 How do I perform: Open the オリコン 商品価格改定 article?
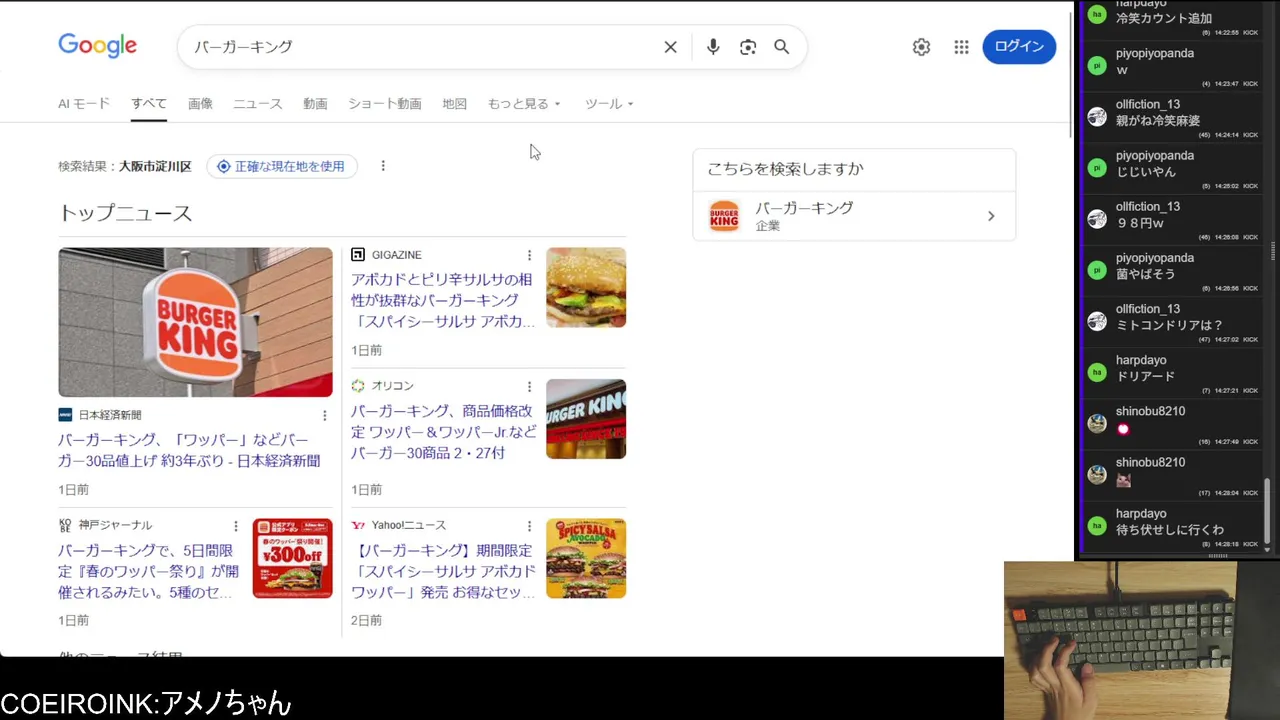(x=443, y=432)
